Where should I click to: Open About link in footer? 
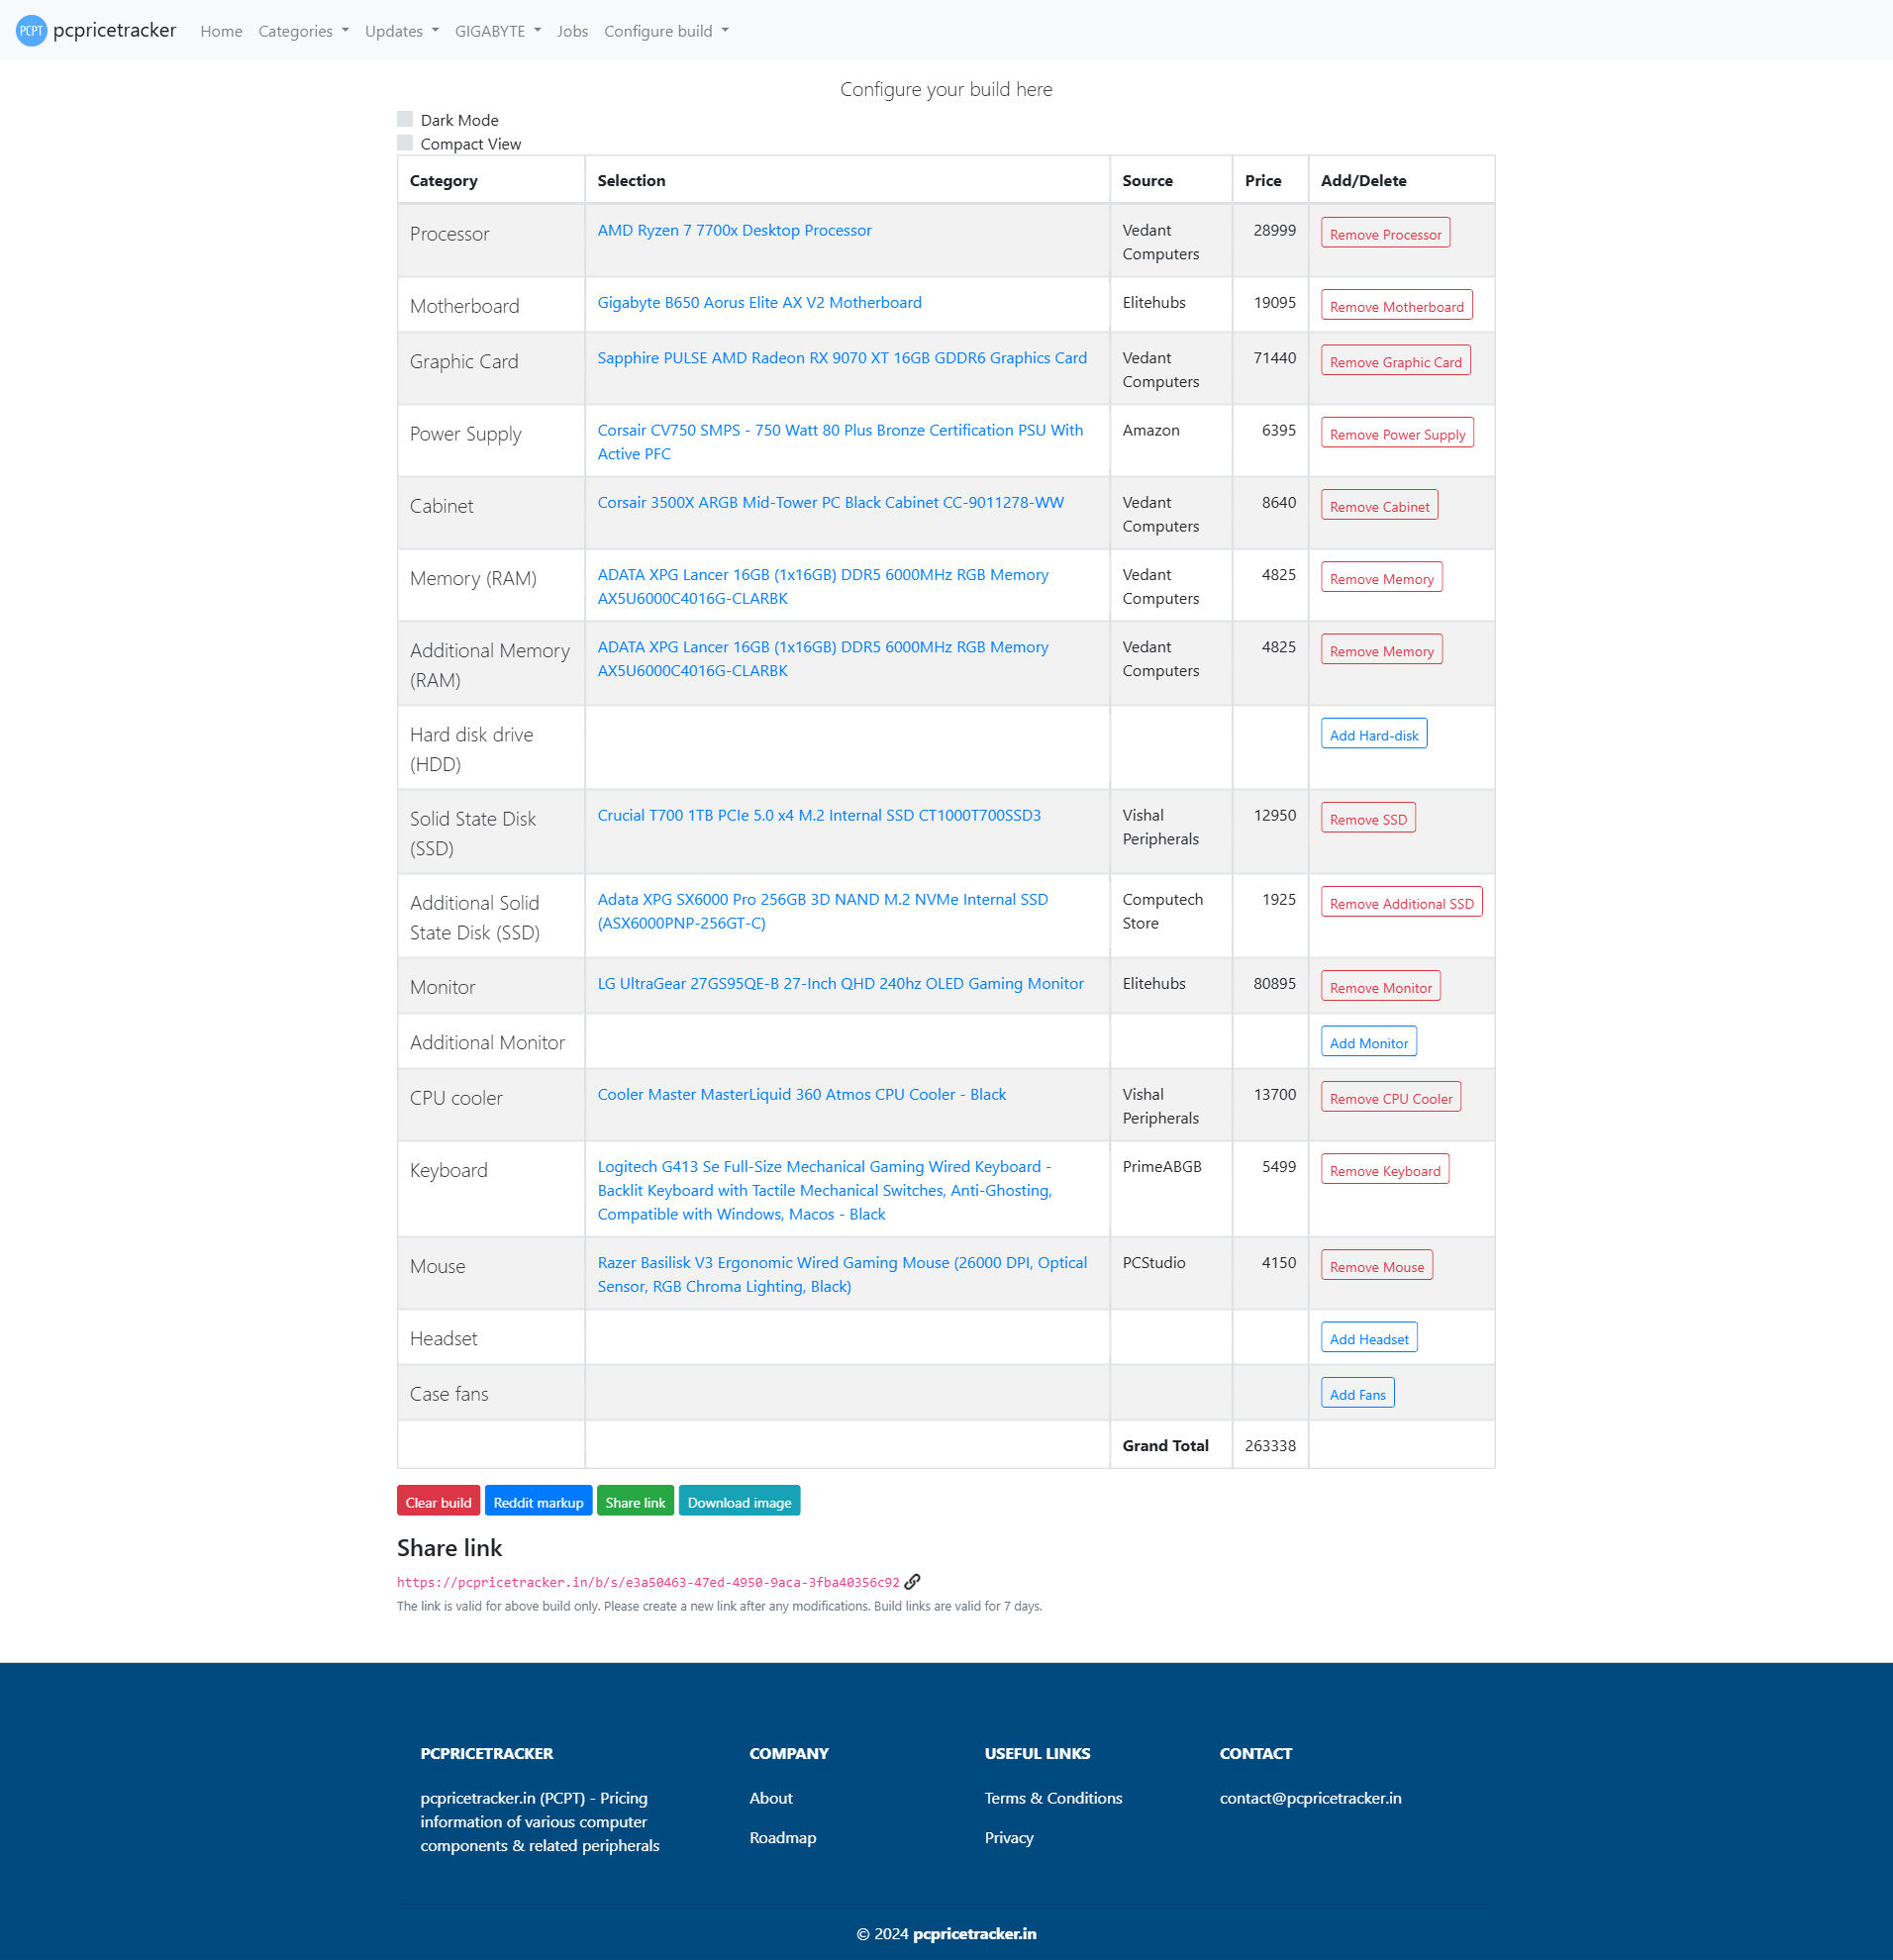click(x=770, y=1797)
